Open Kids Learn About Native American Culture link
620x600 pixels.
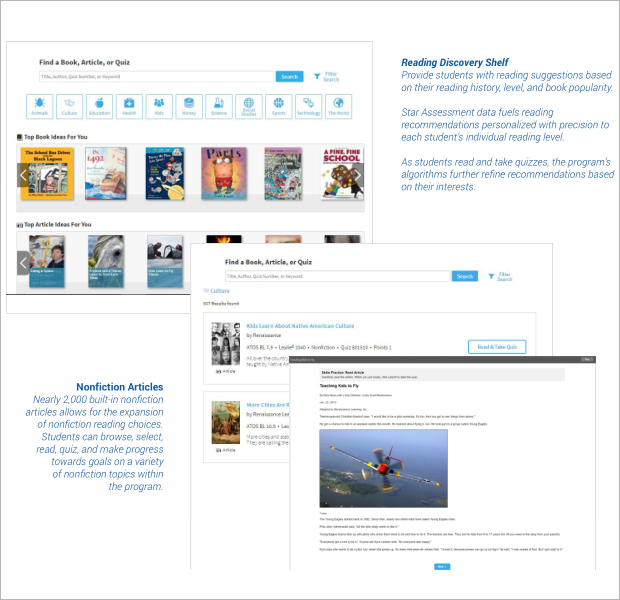(x=300, y=326)
